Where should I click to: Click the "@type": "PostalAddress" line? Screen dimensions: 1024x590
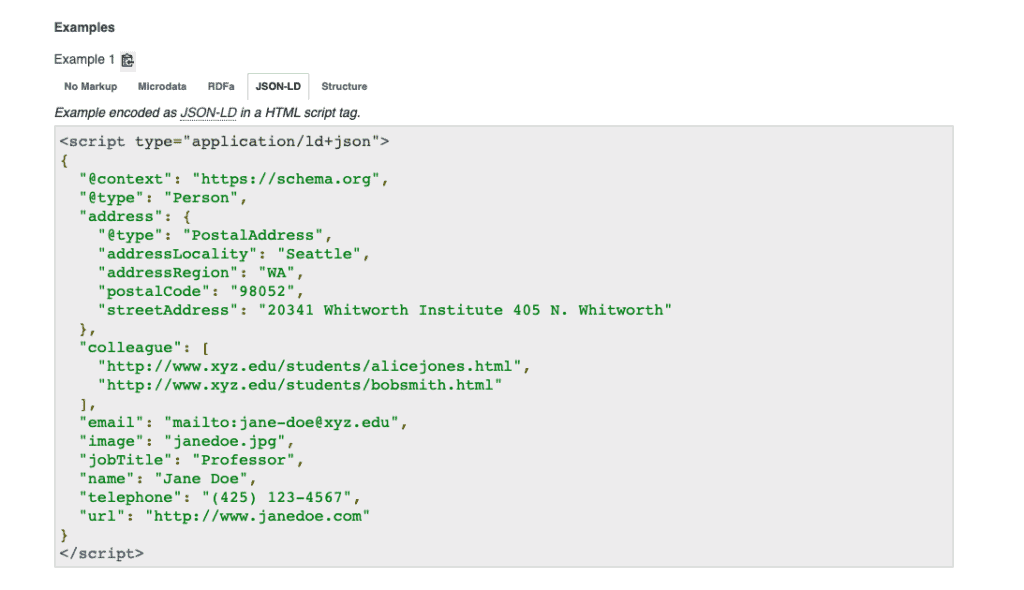point(215,235)
